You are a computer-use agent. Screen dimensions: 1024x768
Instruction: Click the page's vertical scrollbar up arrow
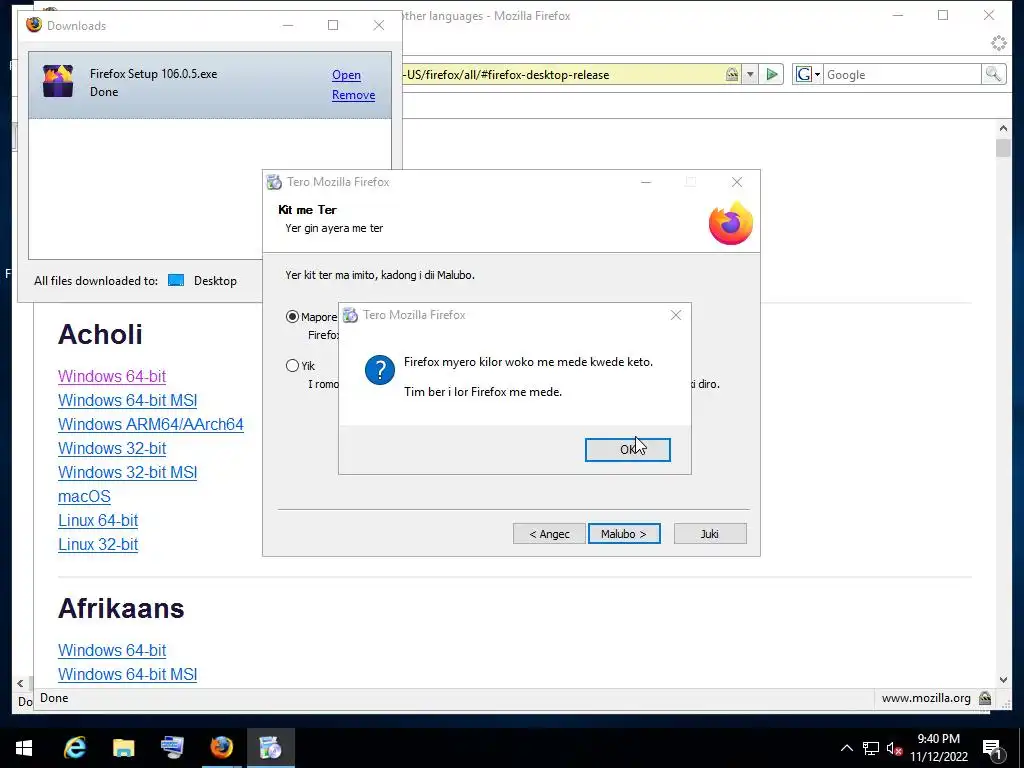(x=1003, y=128)
